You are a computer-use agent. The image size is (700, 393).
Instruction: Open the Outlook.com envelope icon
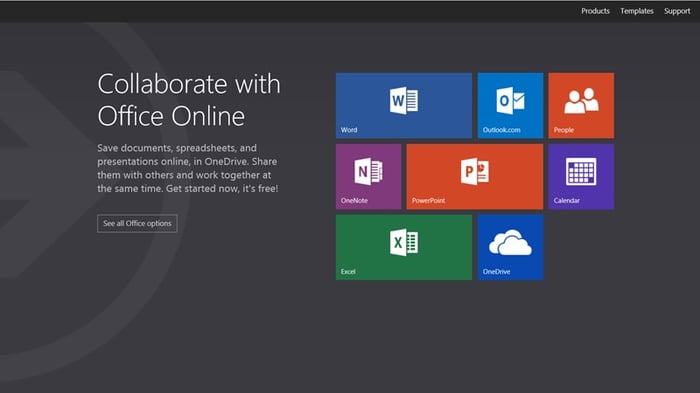(510, 100)
